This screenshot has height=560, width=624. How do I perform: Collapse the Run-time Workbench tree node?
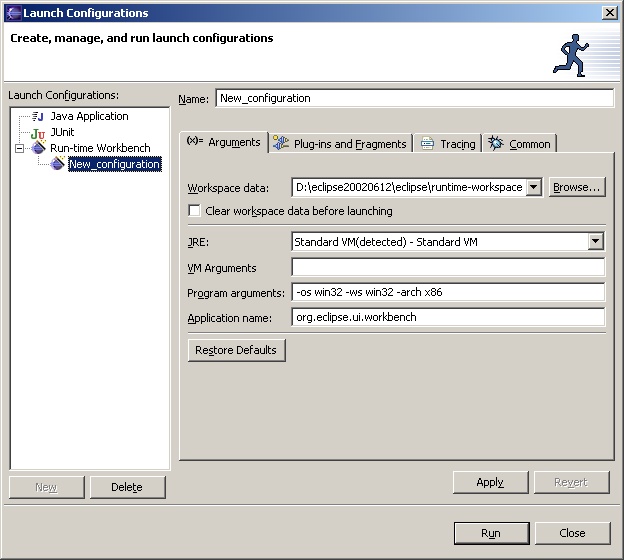19,148
